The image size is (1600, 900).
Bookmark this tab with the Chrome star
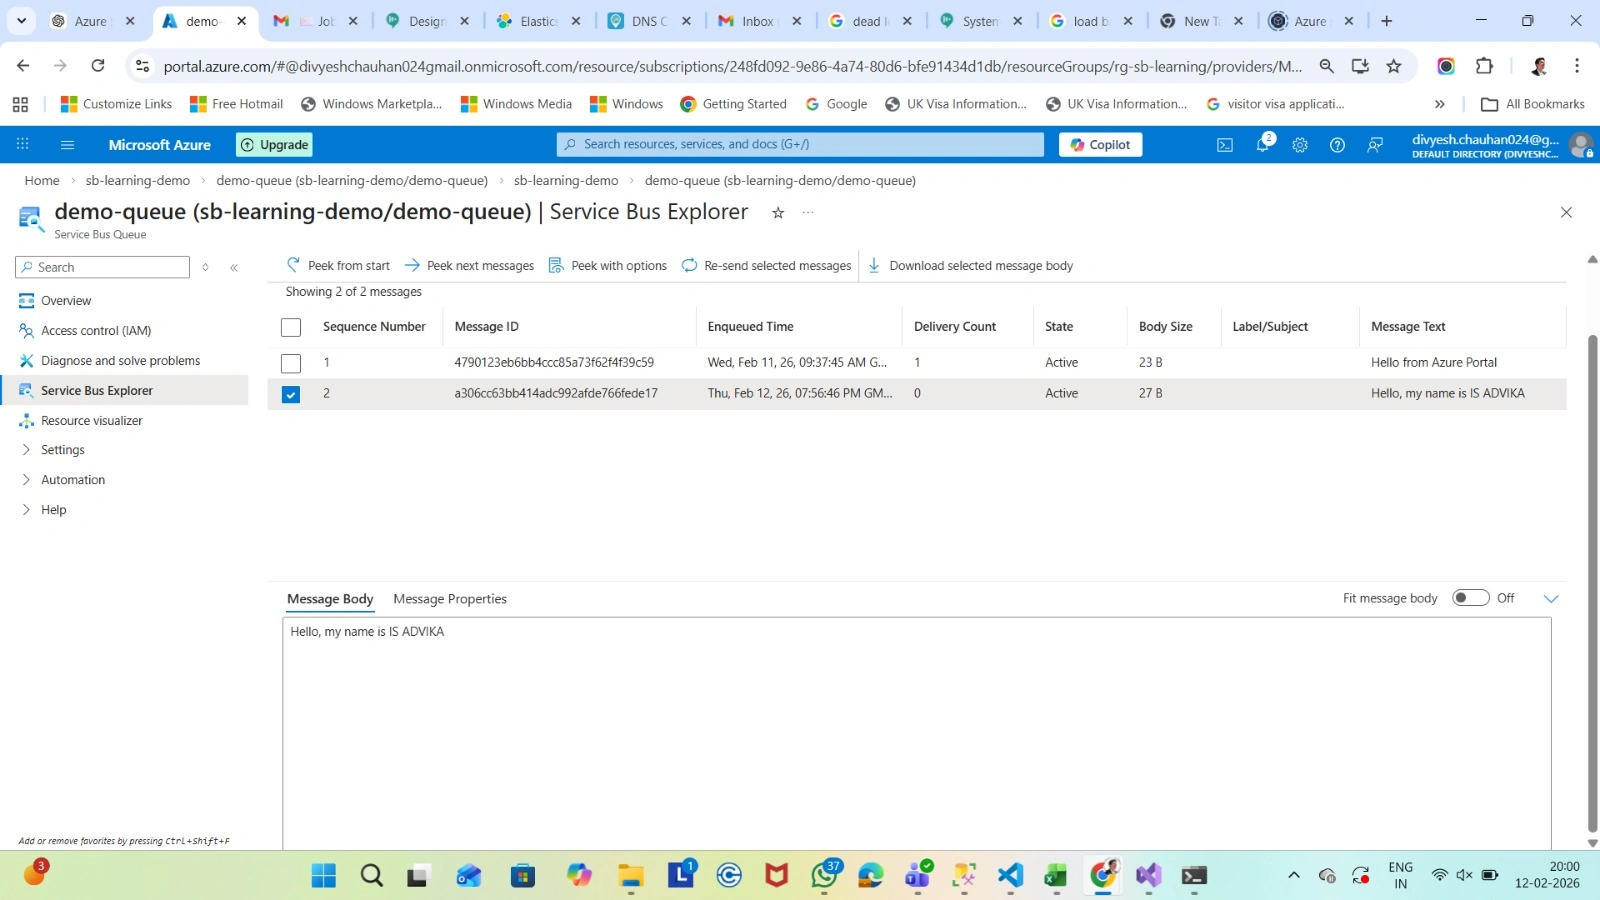tap(1394, 66)
